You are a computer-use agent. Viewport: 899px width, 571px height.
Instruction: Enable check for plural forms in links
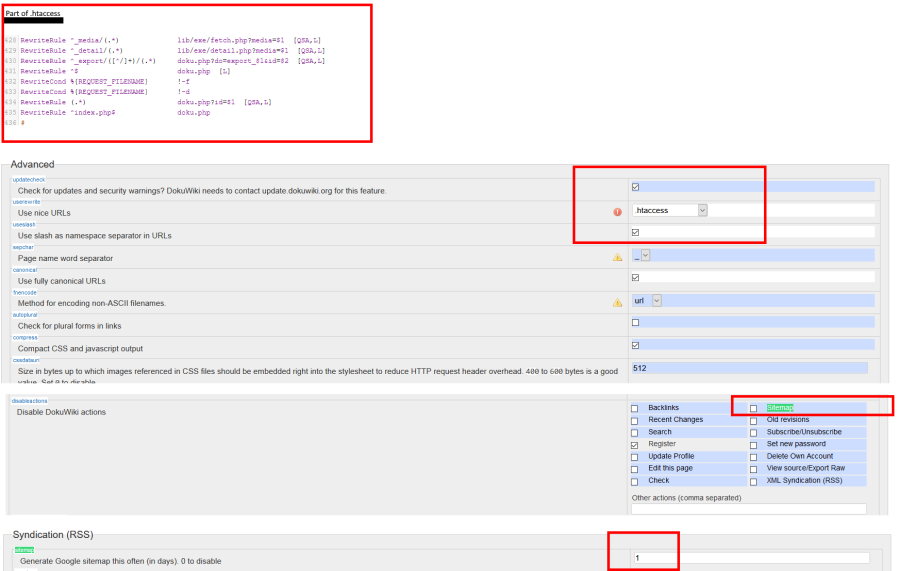(x=635, y=323)
